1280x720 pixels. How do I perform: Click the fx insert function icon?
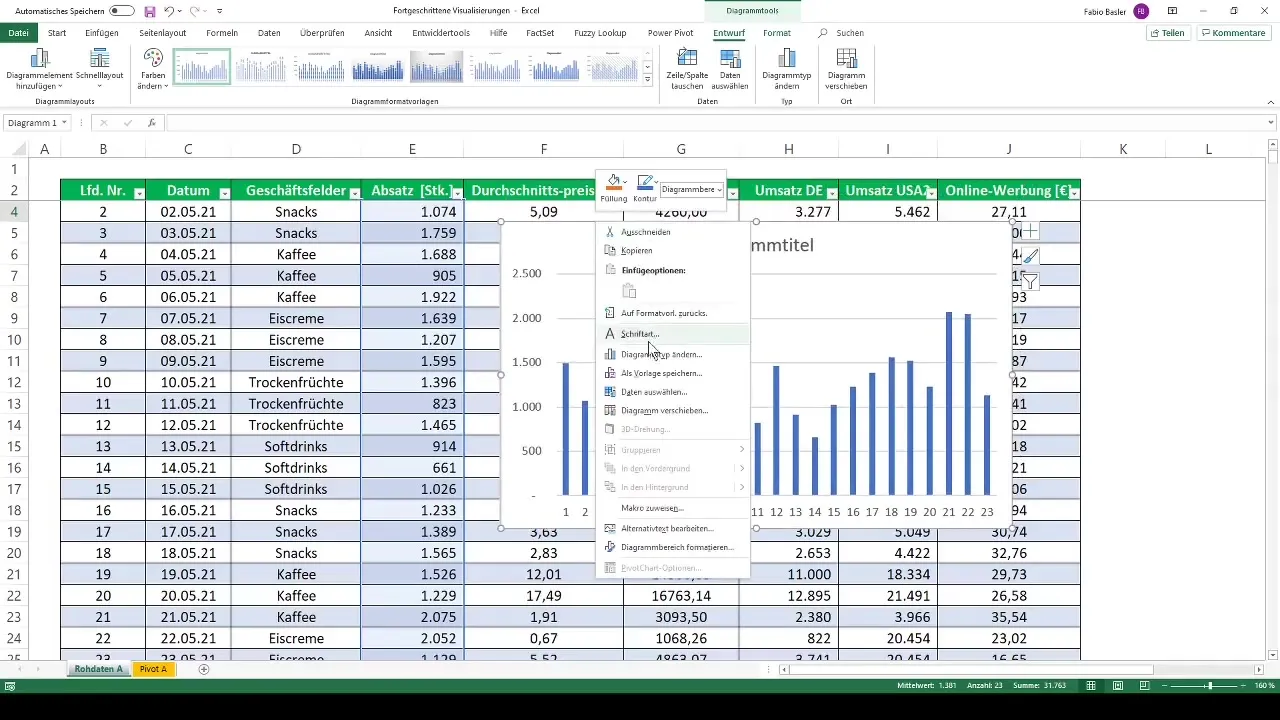coord(152,123)
